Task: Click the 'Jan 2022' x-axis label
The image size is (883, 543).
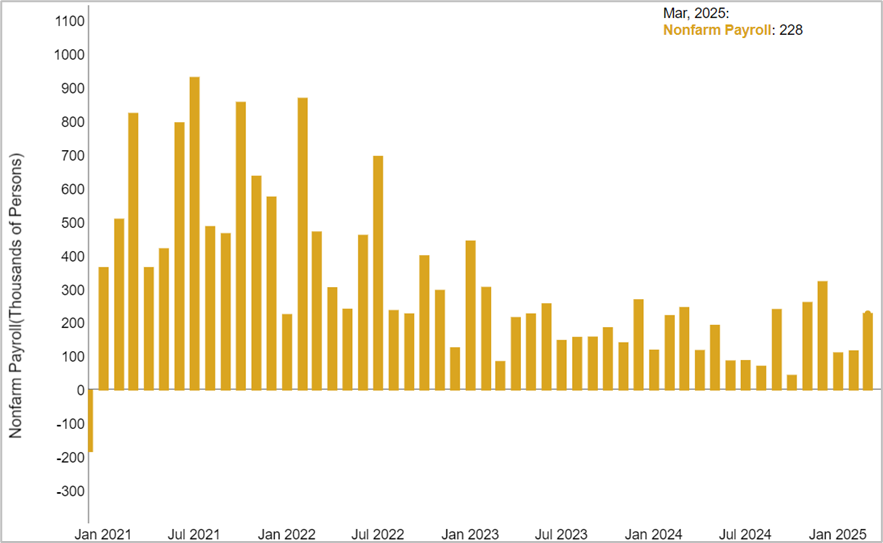Action: coord(287,534)
